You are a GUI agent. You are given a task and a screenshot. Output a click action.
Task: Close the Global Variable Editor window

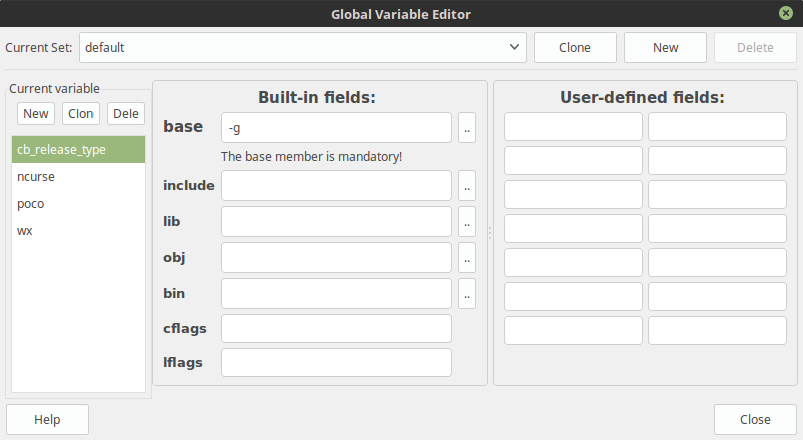point(786,14)
